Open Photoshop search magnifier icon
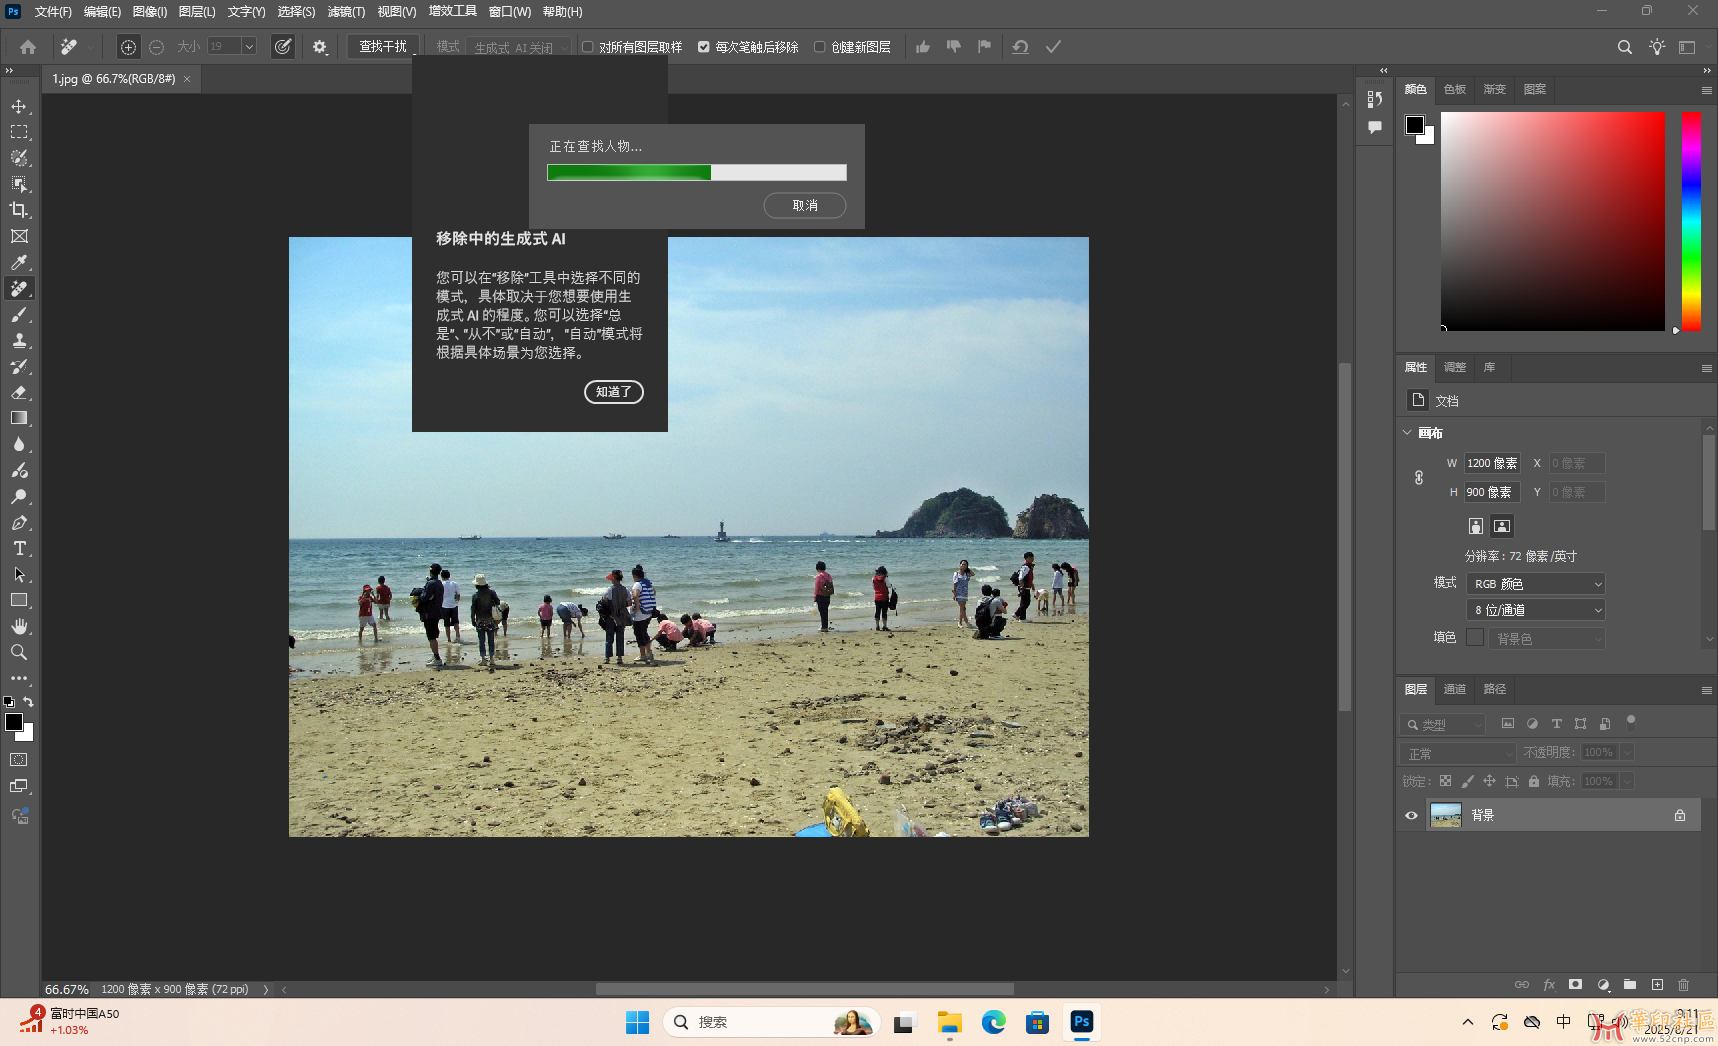Screen dimensions: 1718x1046 coord(1625,47)
